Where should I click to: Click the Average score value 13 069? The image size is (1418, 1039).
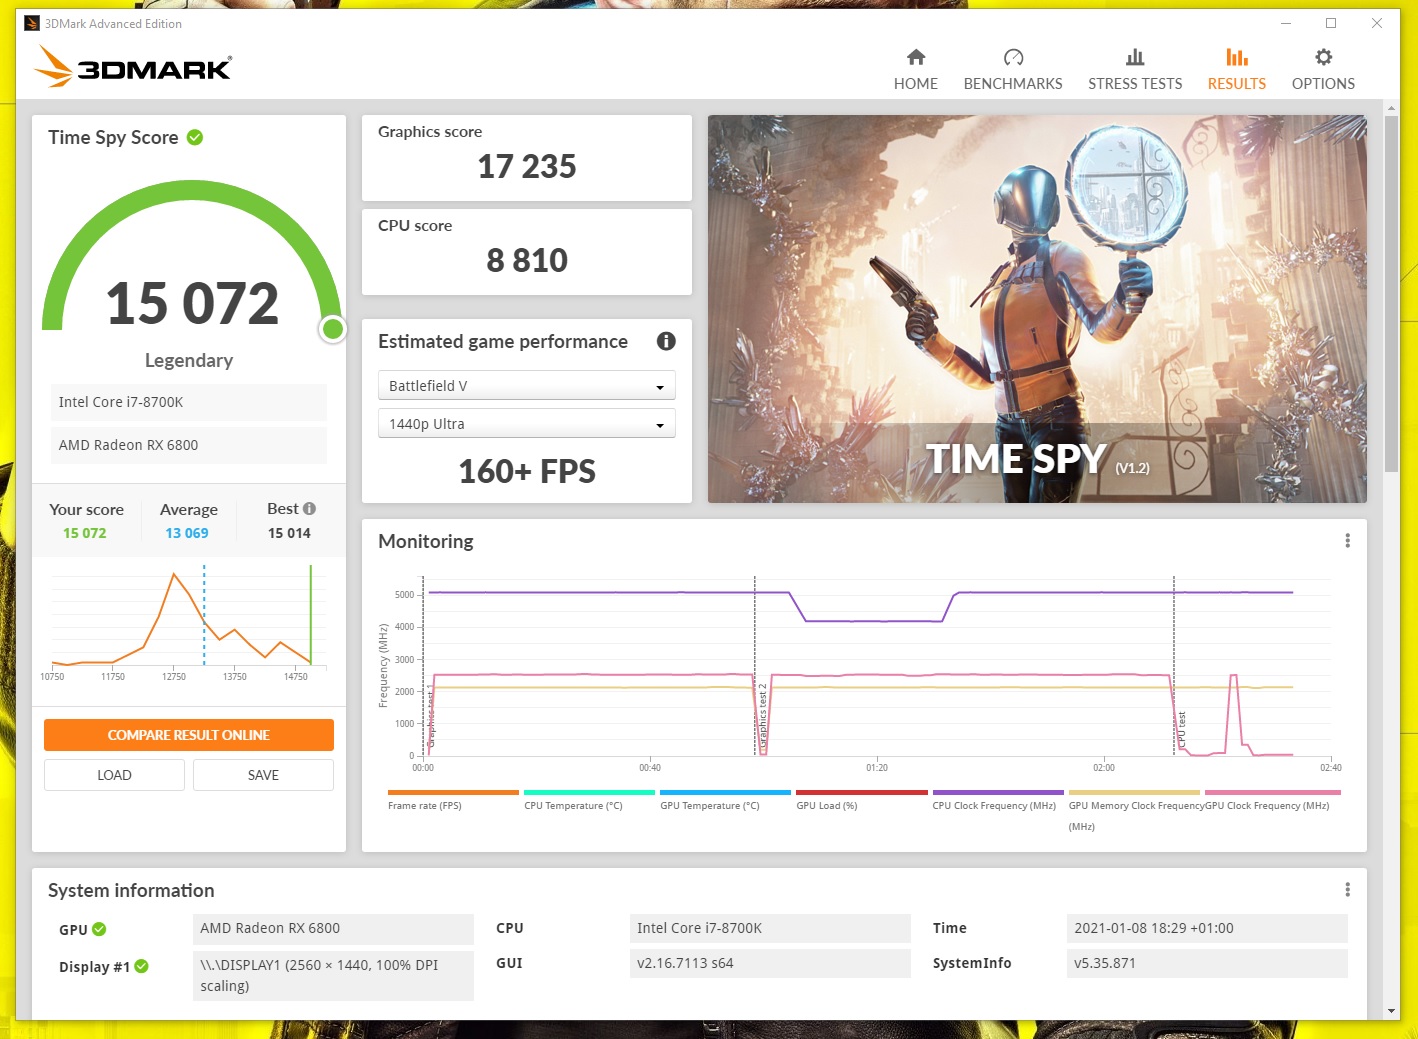[x=187, y=533]
